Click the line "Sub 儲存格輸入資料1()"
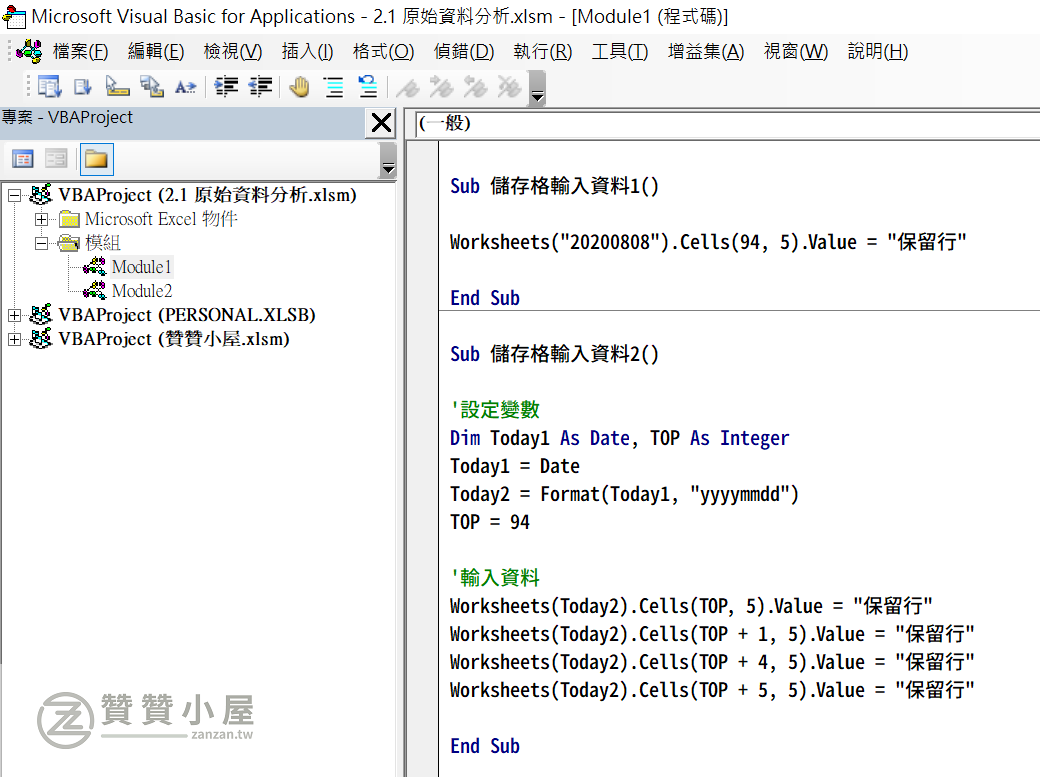This screenshot has width=1040, height=777. point(554,186)
